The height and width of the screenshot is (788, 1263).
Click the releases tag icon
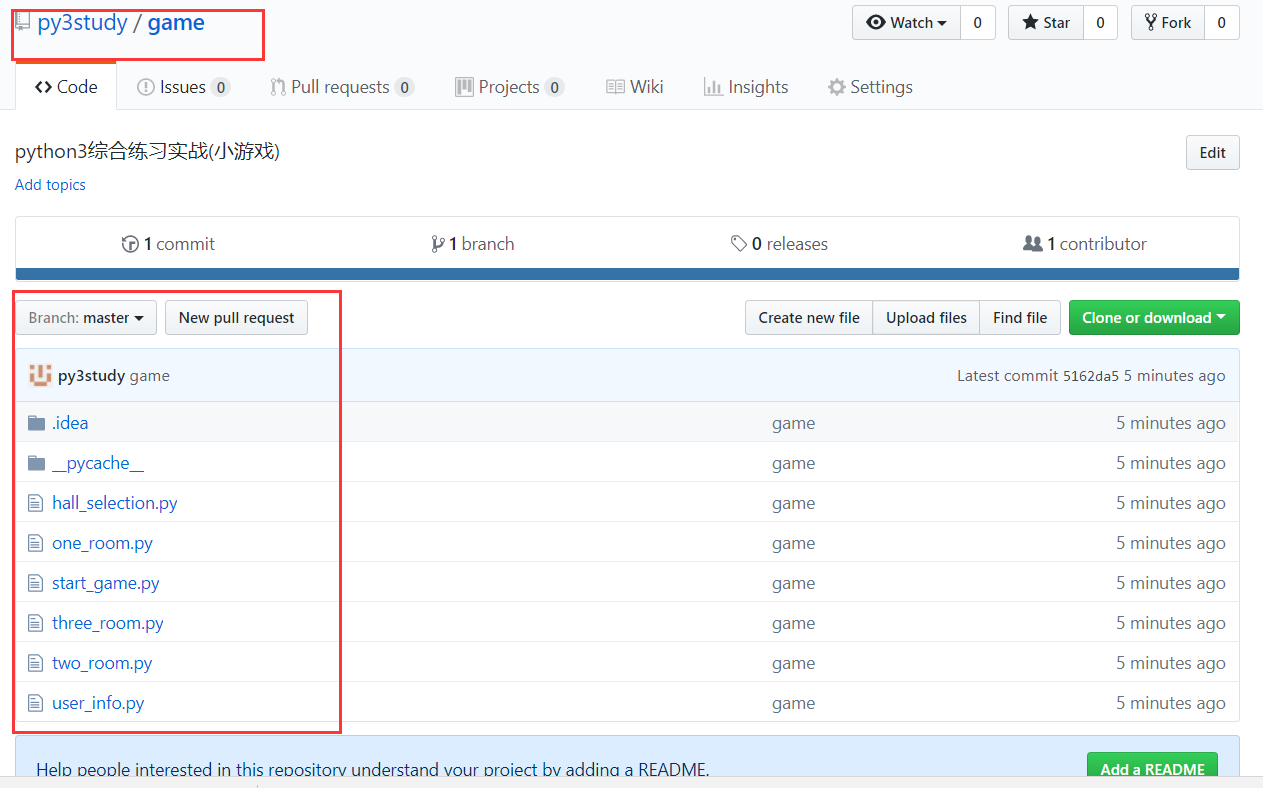click(739, 244)
